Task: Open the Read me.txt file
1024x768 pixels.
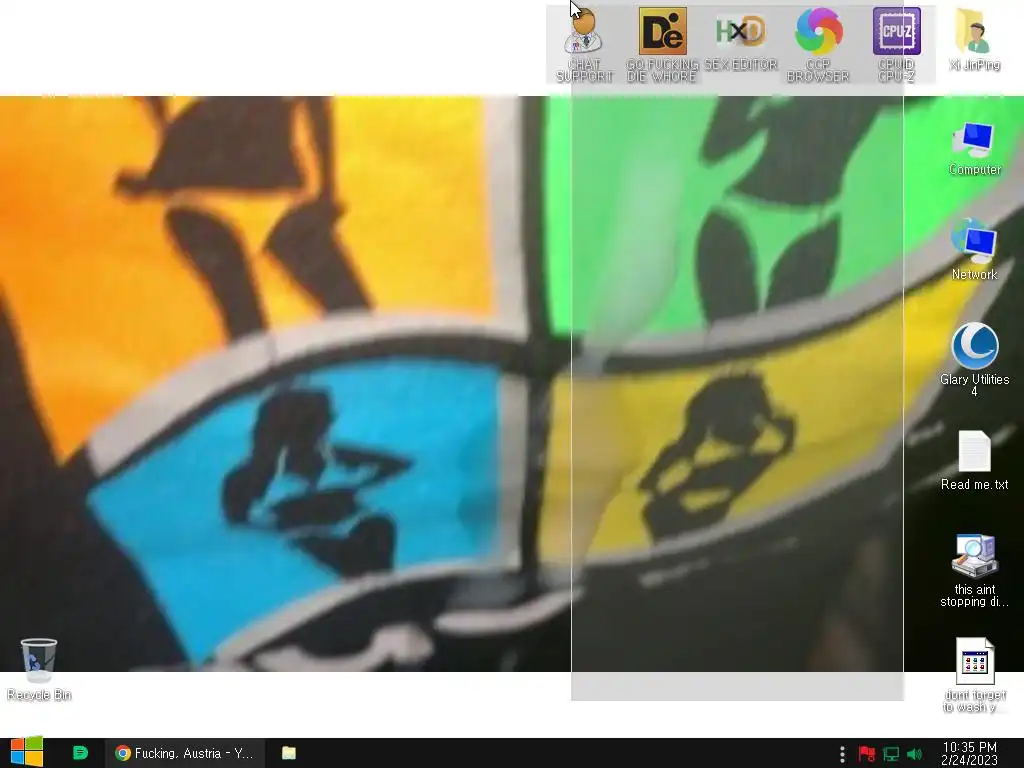Action: point(974,460)
